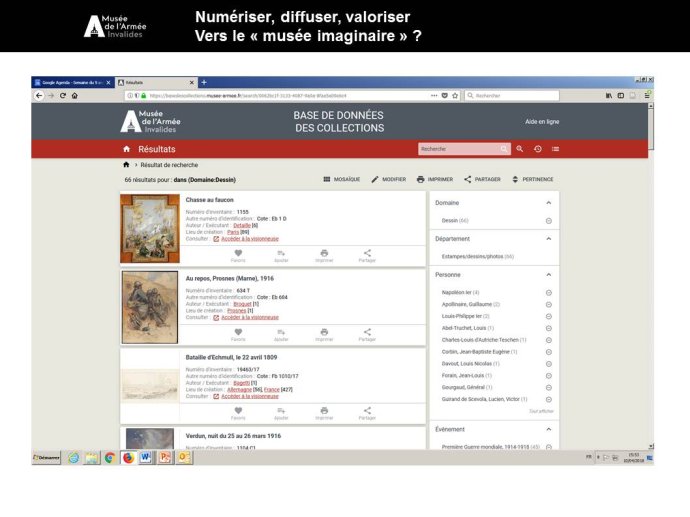This screenshot has width=690, height=517.
Task: Select the Résultats browser tab
Action: pos(155,82)
